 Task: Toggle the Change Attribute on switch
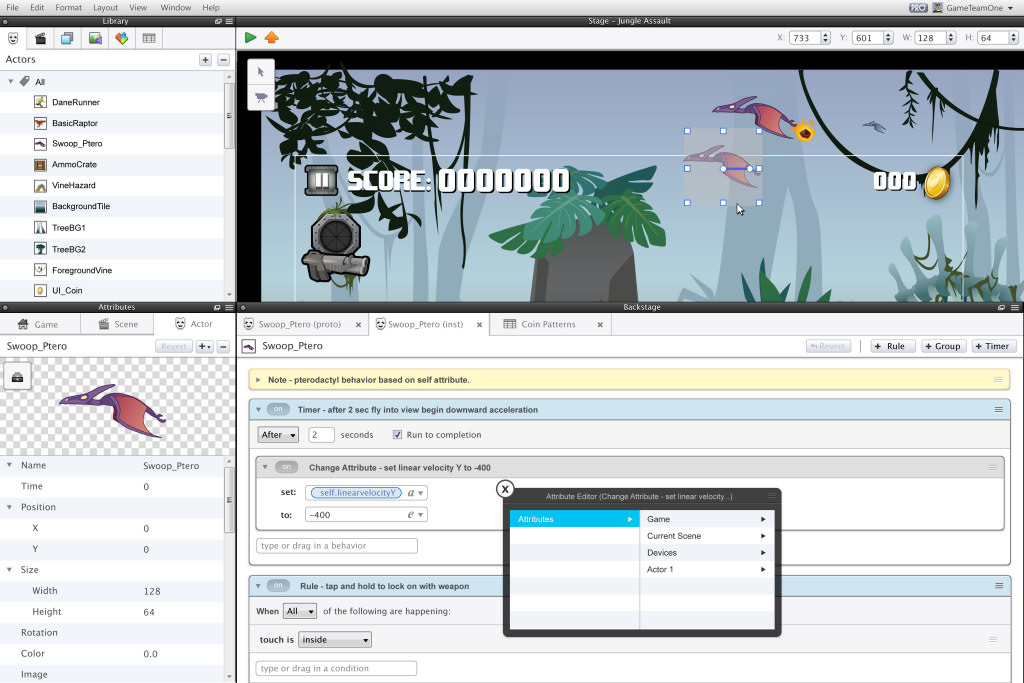click(x=287, y=467)
